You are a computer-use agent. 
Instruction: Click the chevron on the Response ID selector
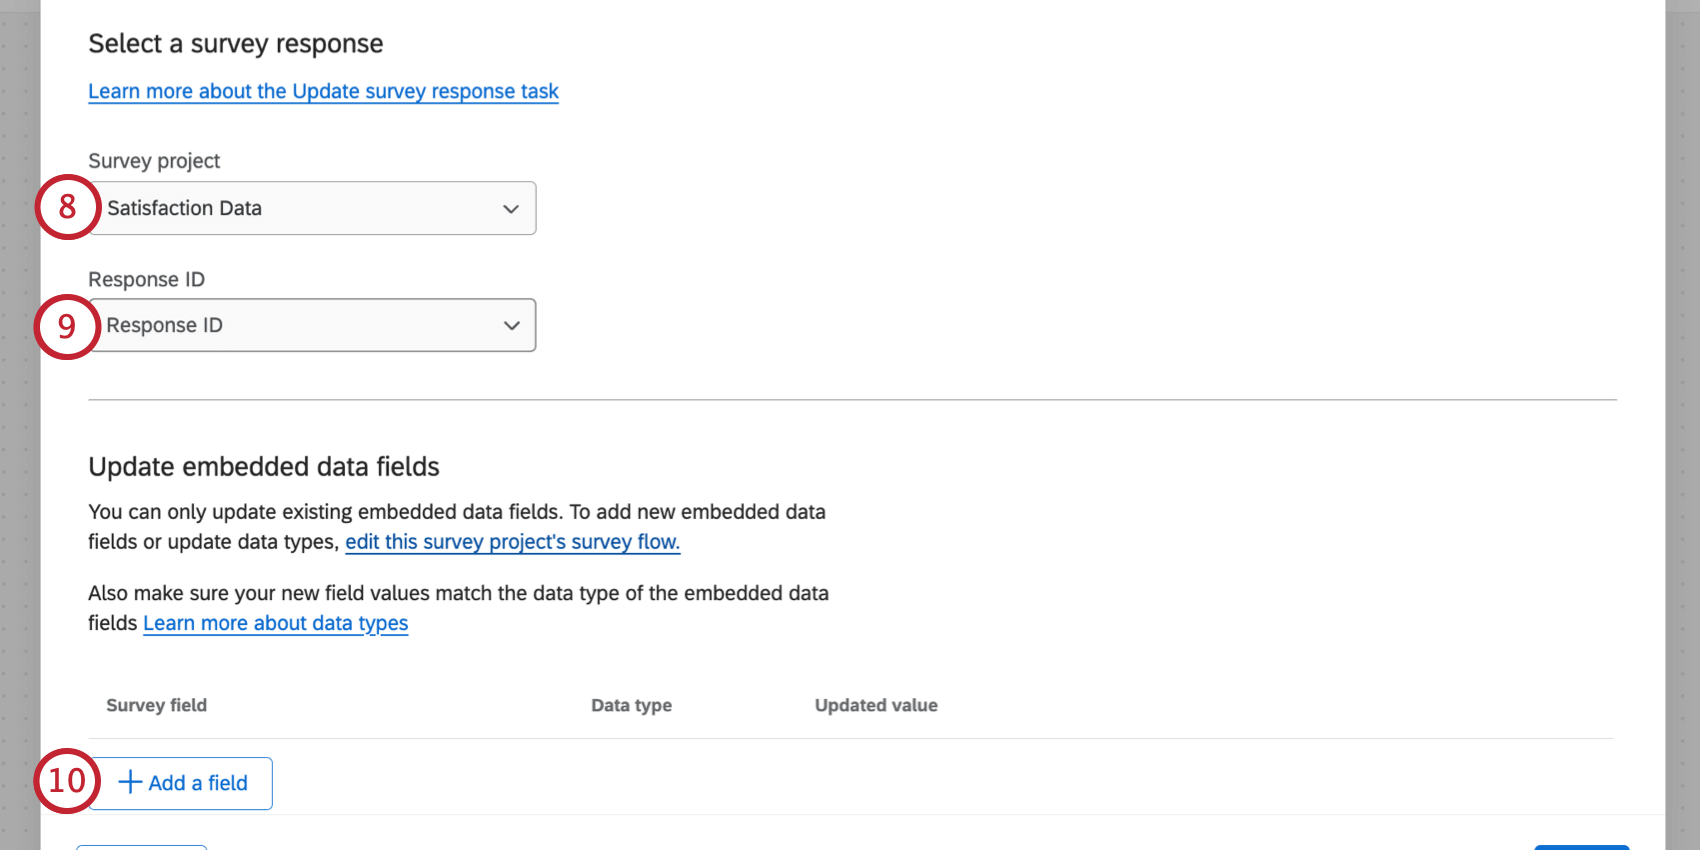click(x=511, y=325)
